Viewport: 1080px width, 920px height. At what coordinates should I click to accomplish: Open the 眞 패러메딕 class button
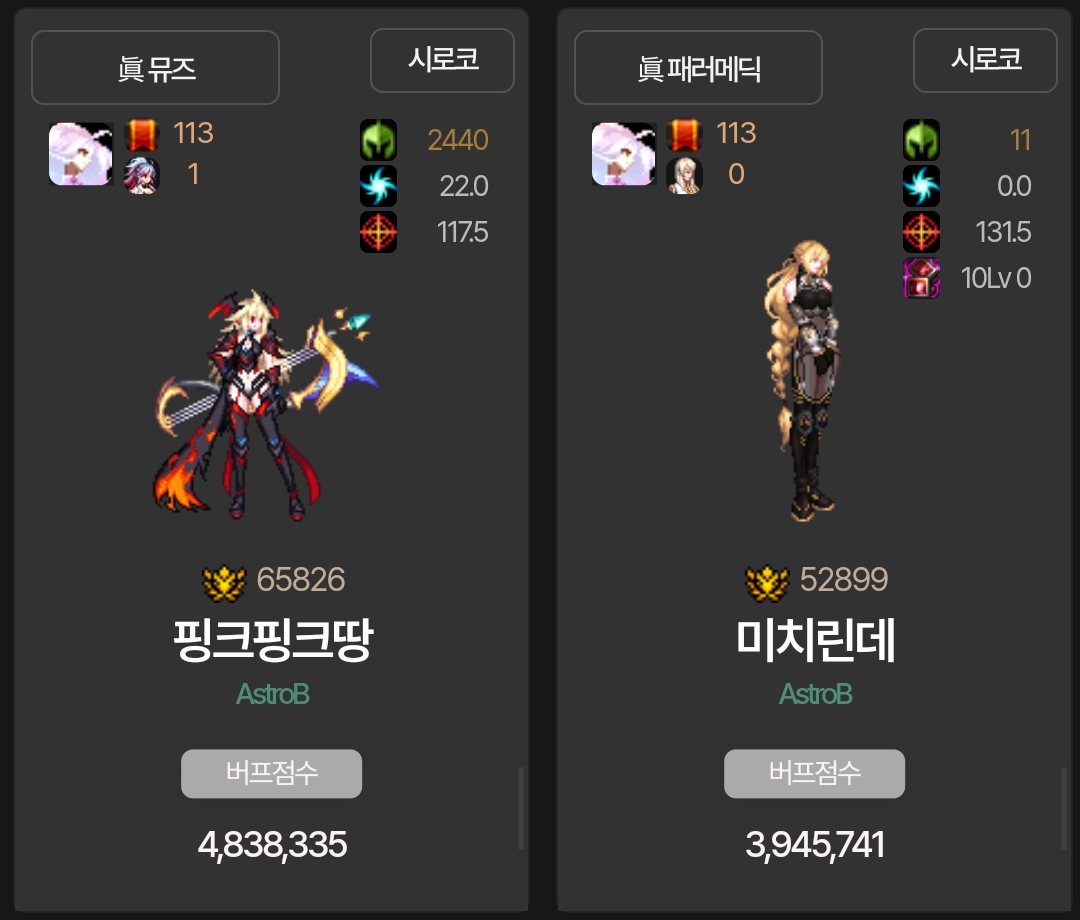698,67
